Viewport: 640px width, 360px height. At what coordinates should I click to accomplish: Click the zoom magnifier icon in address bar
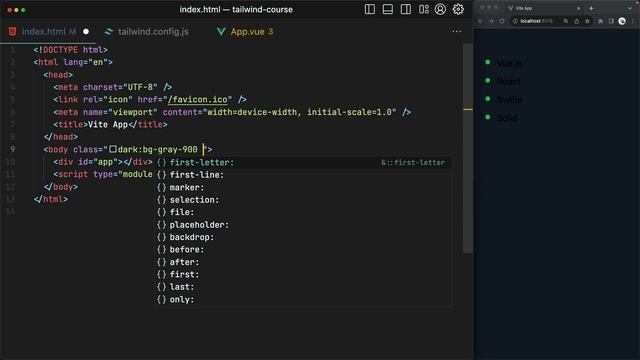566,21
